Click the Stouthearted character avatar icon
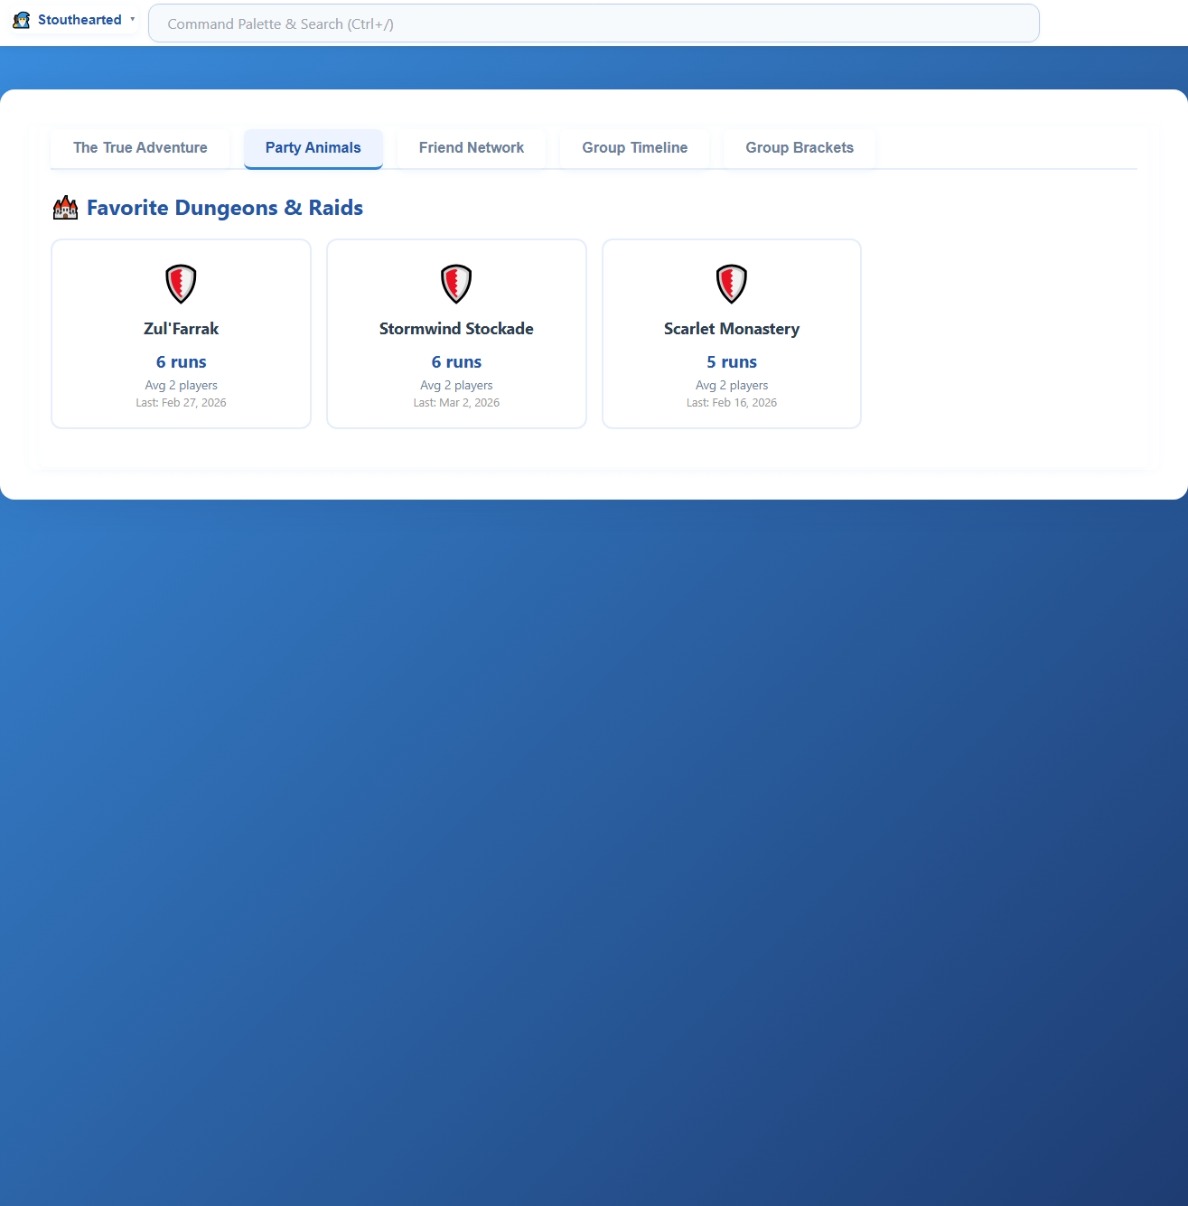 (x=21, y=20)
